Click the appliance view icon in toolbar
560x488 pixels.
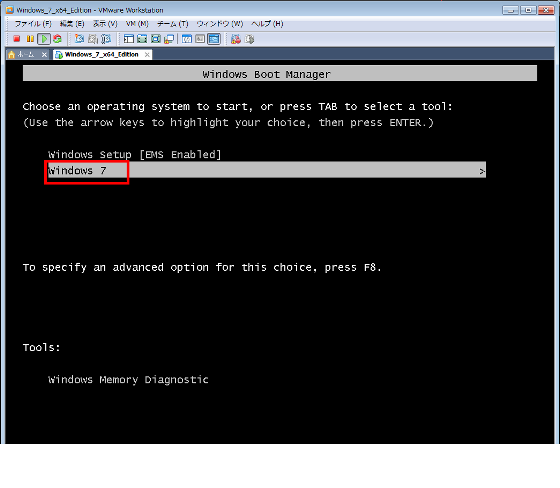click(x=200, y=39)
